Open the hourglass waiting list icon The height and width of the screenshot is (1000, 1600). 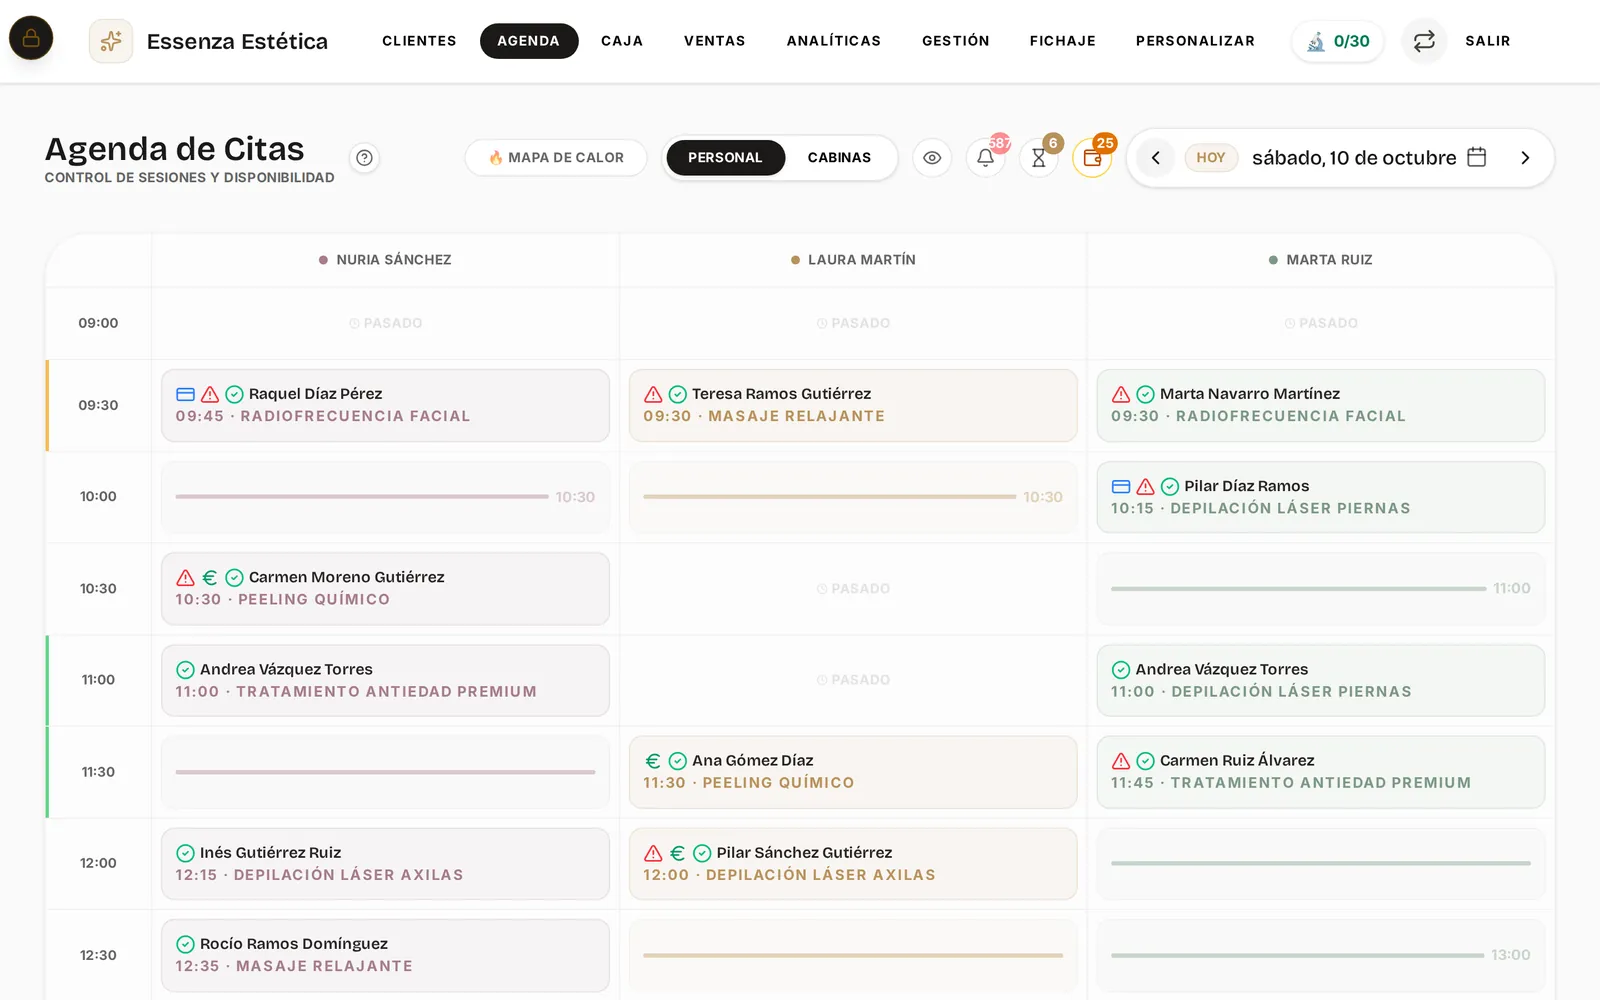[1039, 158]
